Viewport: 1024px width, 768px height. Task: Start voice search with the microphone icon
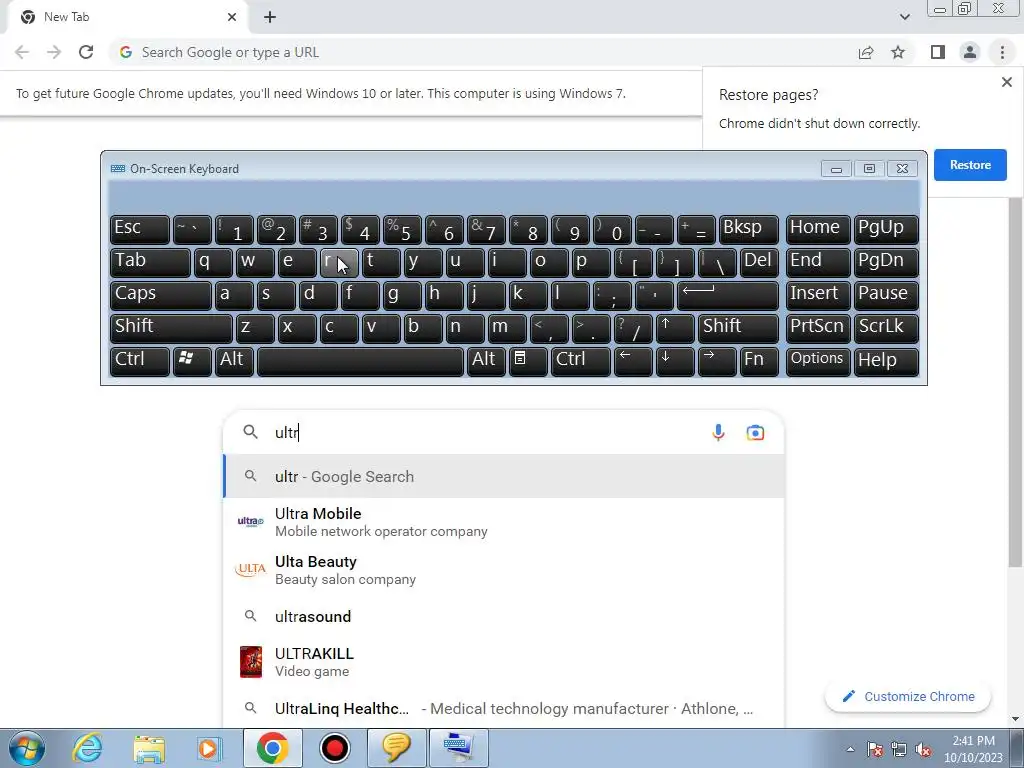tap(718, 432)
